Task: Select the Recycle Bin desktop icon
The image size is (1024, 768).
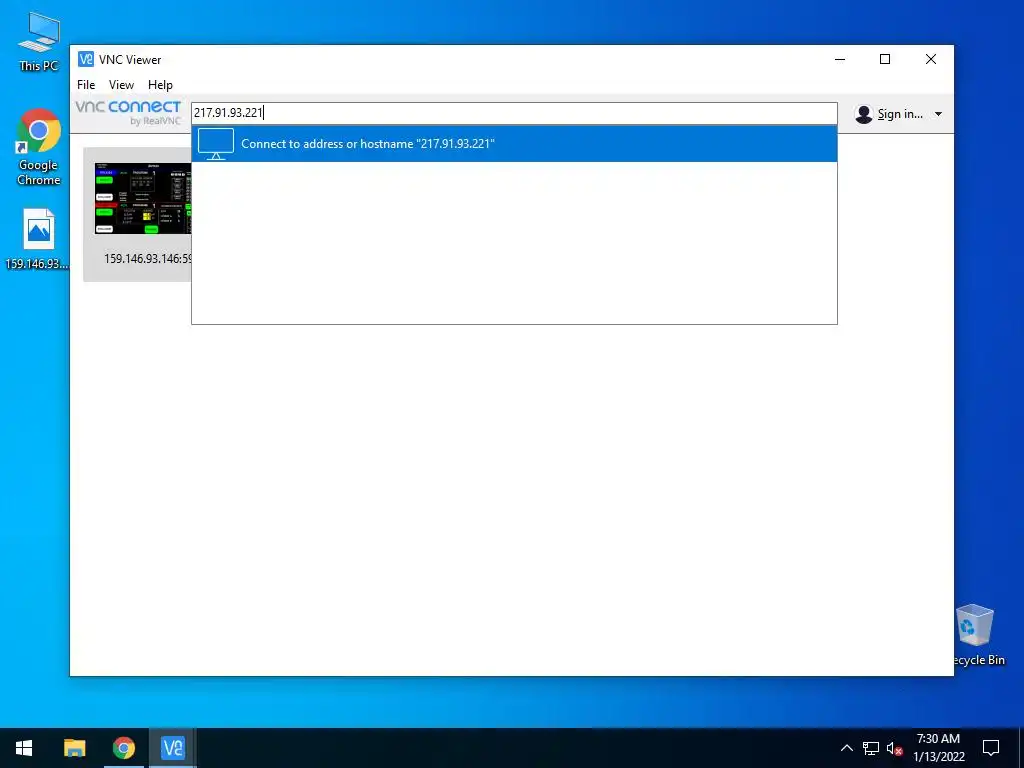Action: 975,635
